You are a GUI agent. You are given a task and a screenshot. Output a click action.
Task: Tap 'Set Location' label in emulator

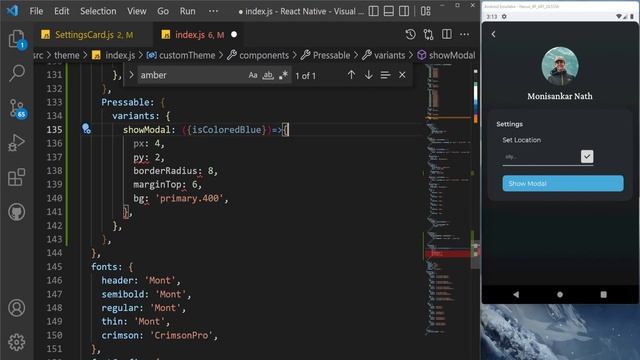522,140
